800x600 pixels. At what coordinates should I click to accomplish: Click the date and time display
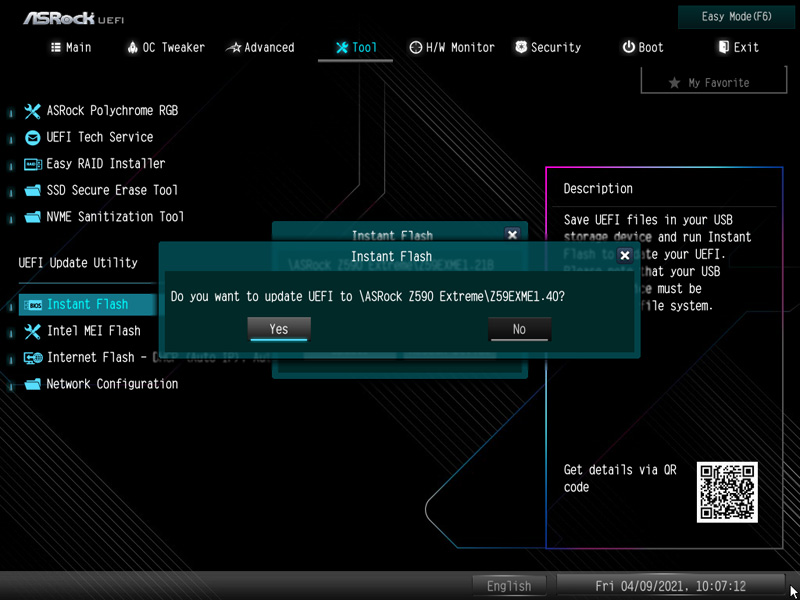(670, 586)
